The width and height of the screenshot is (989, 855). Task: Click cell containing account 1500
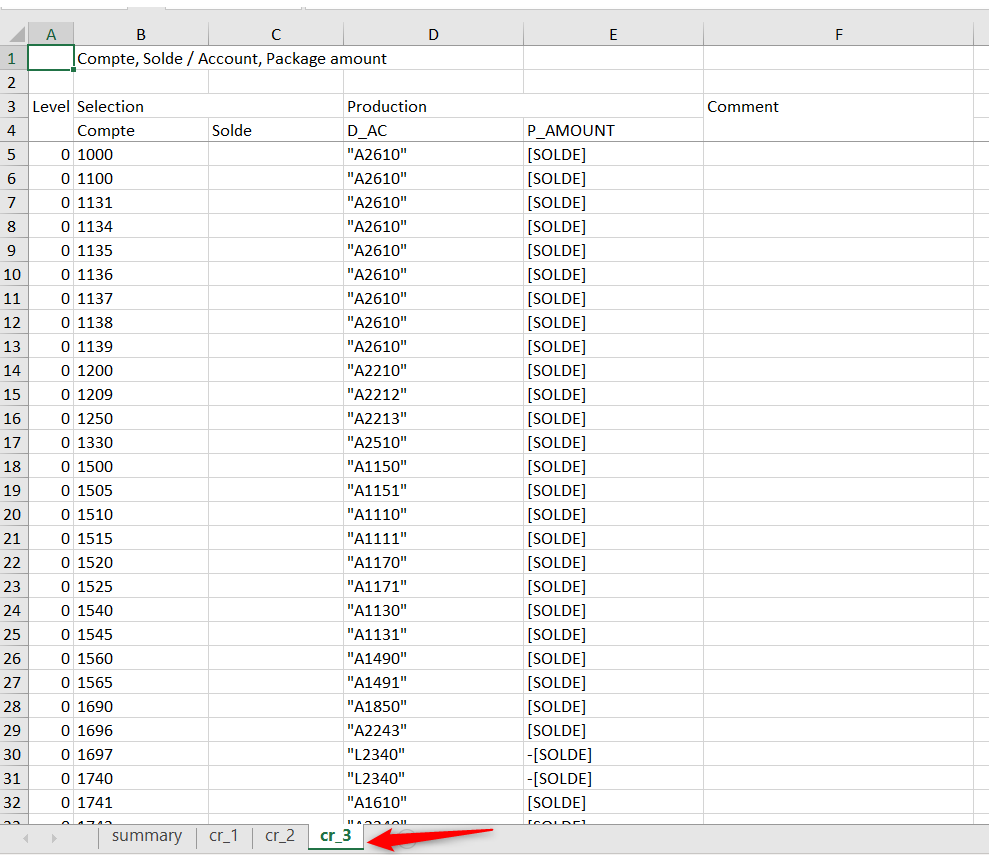pyautogui.click(x=141, y=466)
